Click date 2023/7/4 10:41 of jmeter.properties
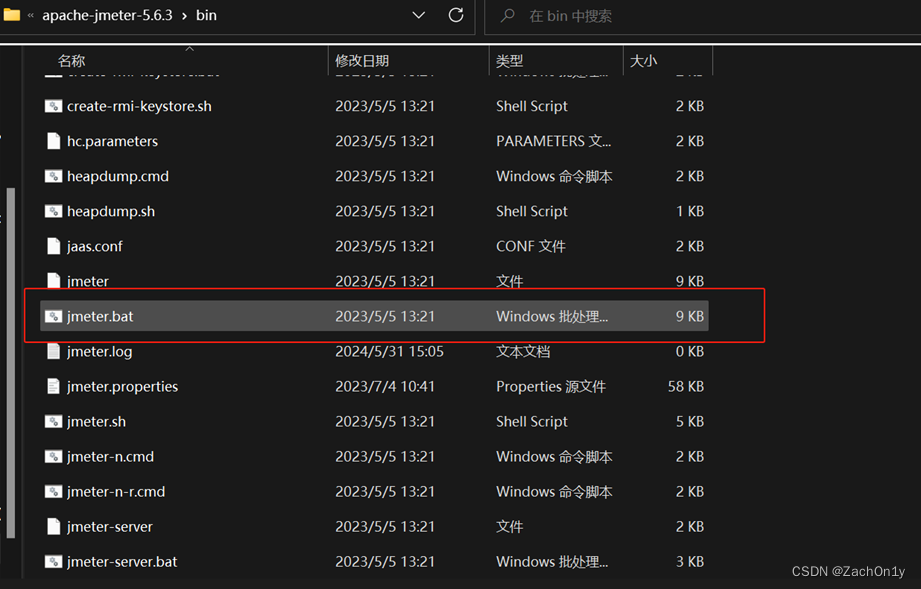 point(385,386)
